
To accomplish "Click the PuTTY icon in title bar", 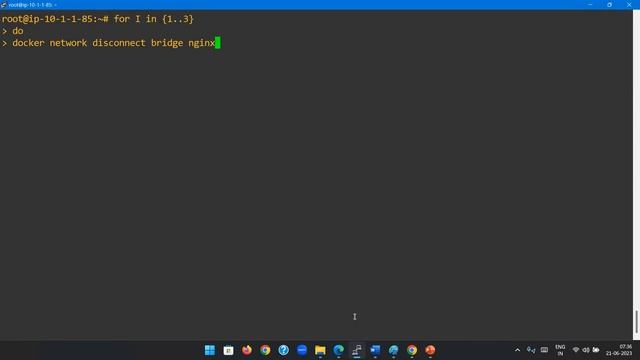I will pos(4,4).
